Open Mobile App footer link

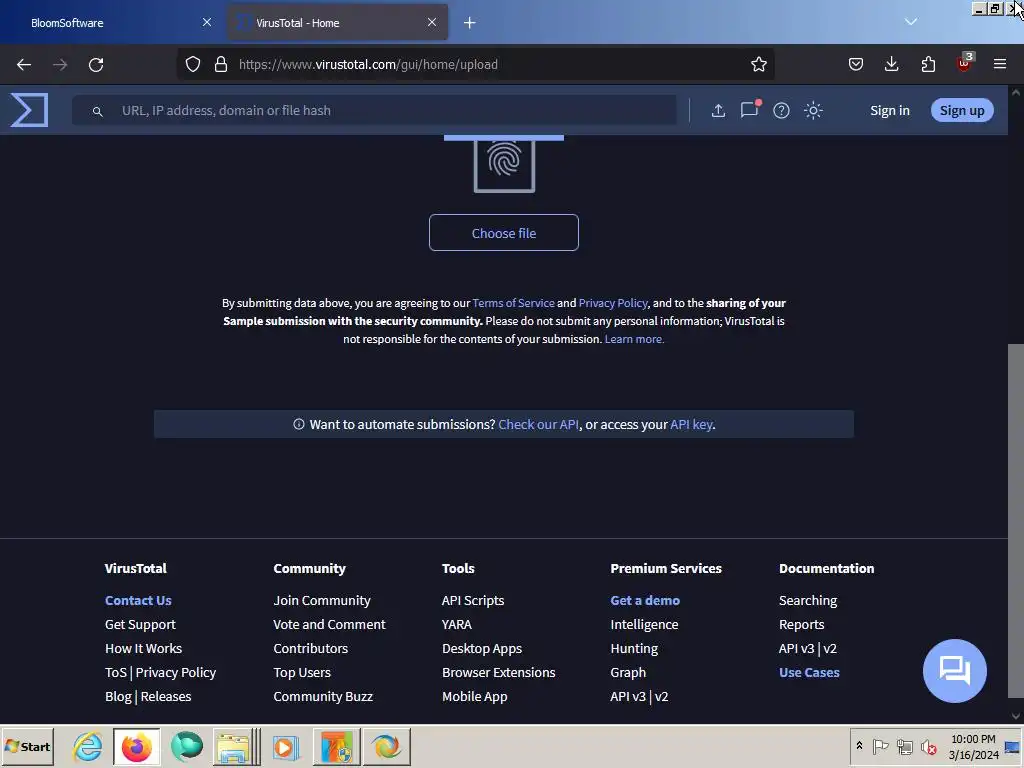coord(475,696)
